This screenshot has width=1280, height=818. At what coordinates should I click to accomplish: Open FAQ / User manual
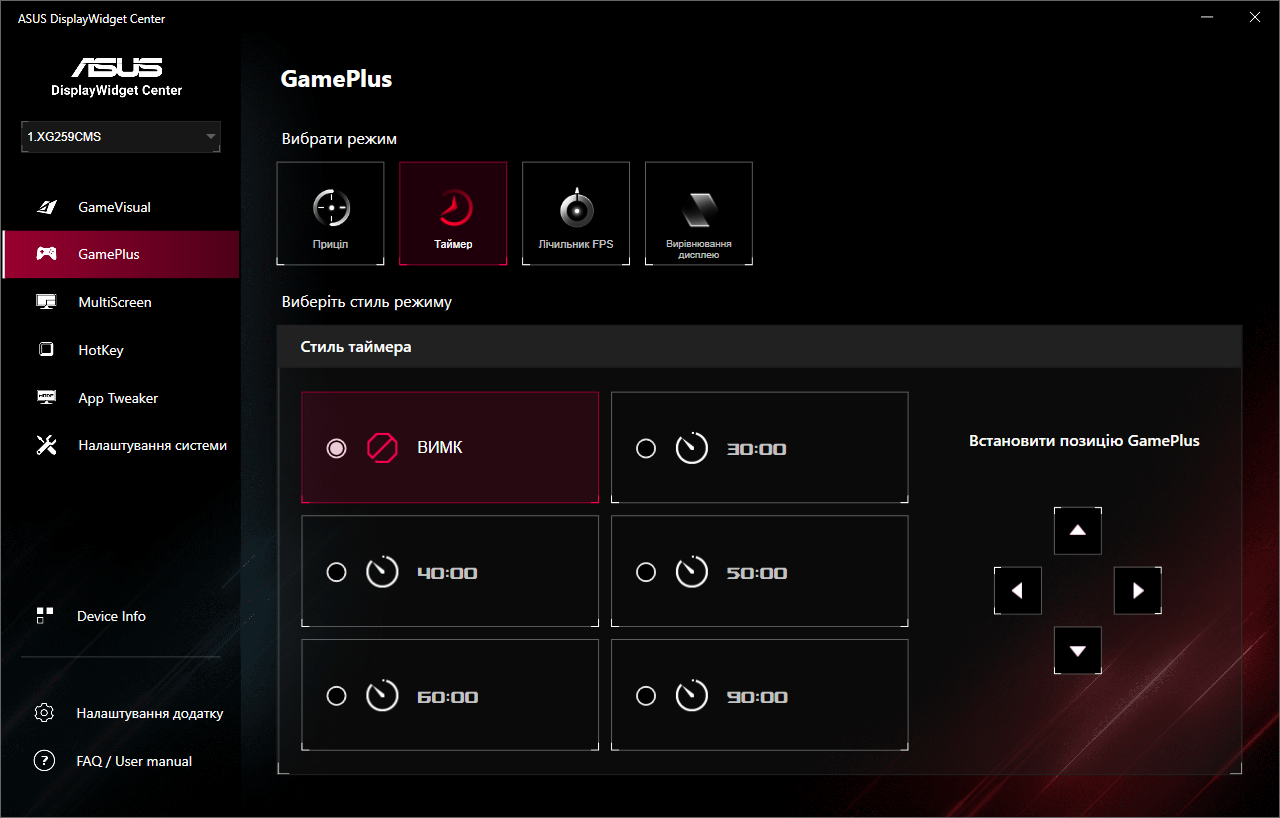(x=133, y=761)
